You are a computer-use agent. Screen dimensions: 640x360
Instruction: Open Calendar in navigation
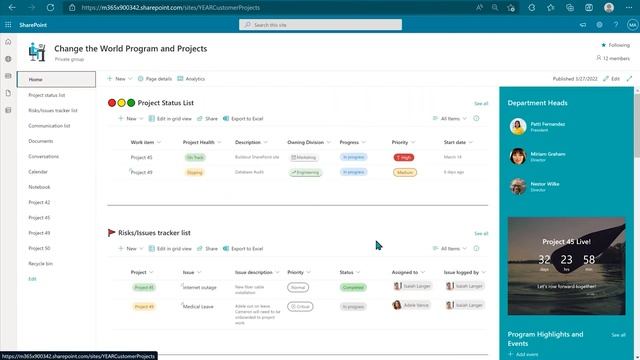pos(38,171)
